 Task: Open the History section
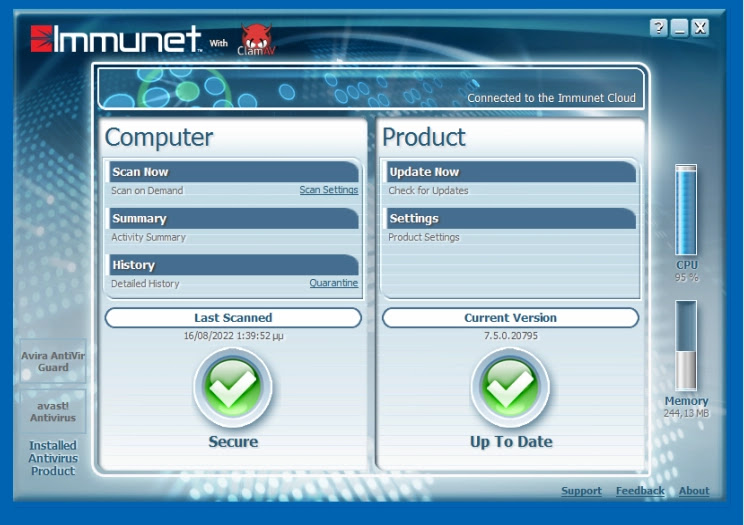234,265
